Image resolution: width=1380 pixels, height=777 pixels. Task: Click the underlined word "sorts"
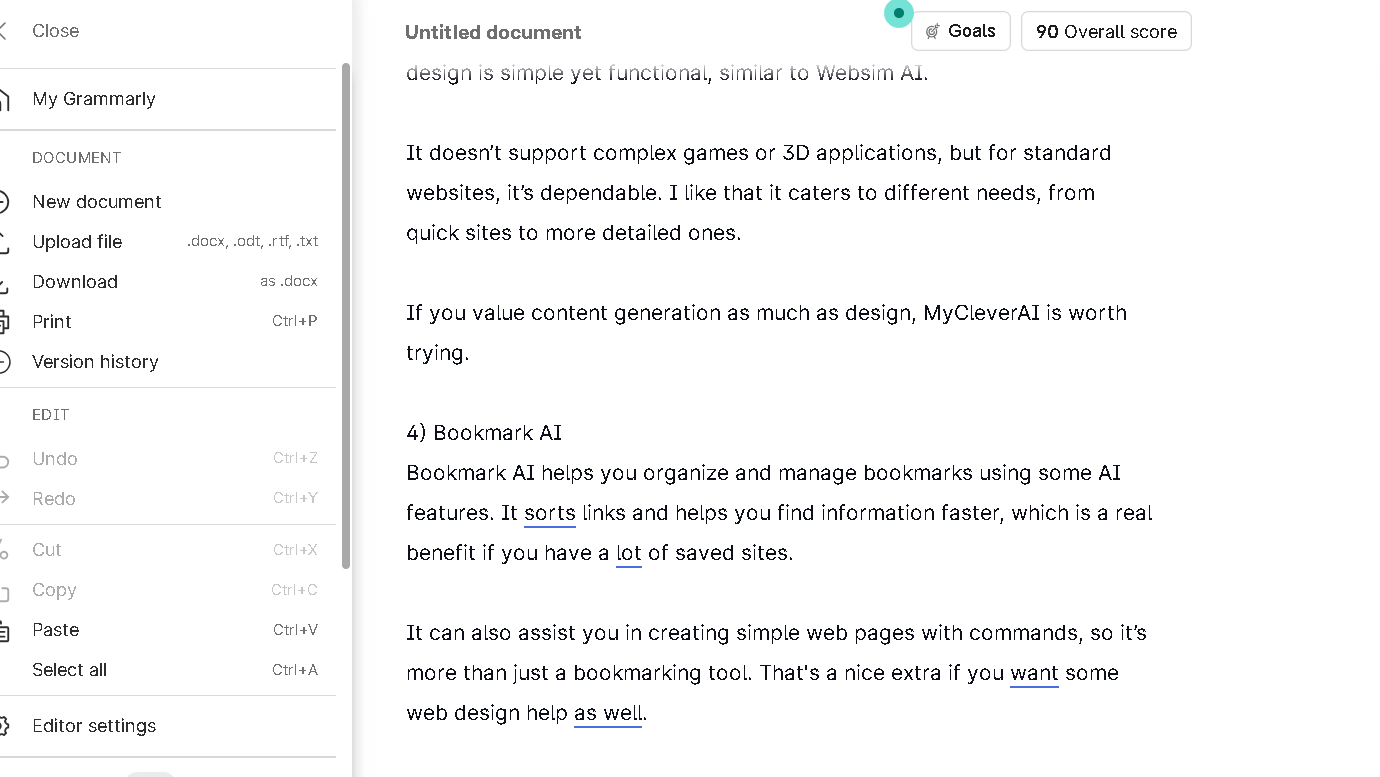coord(550,513)
